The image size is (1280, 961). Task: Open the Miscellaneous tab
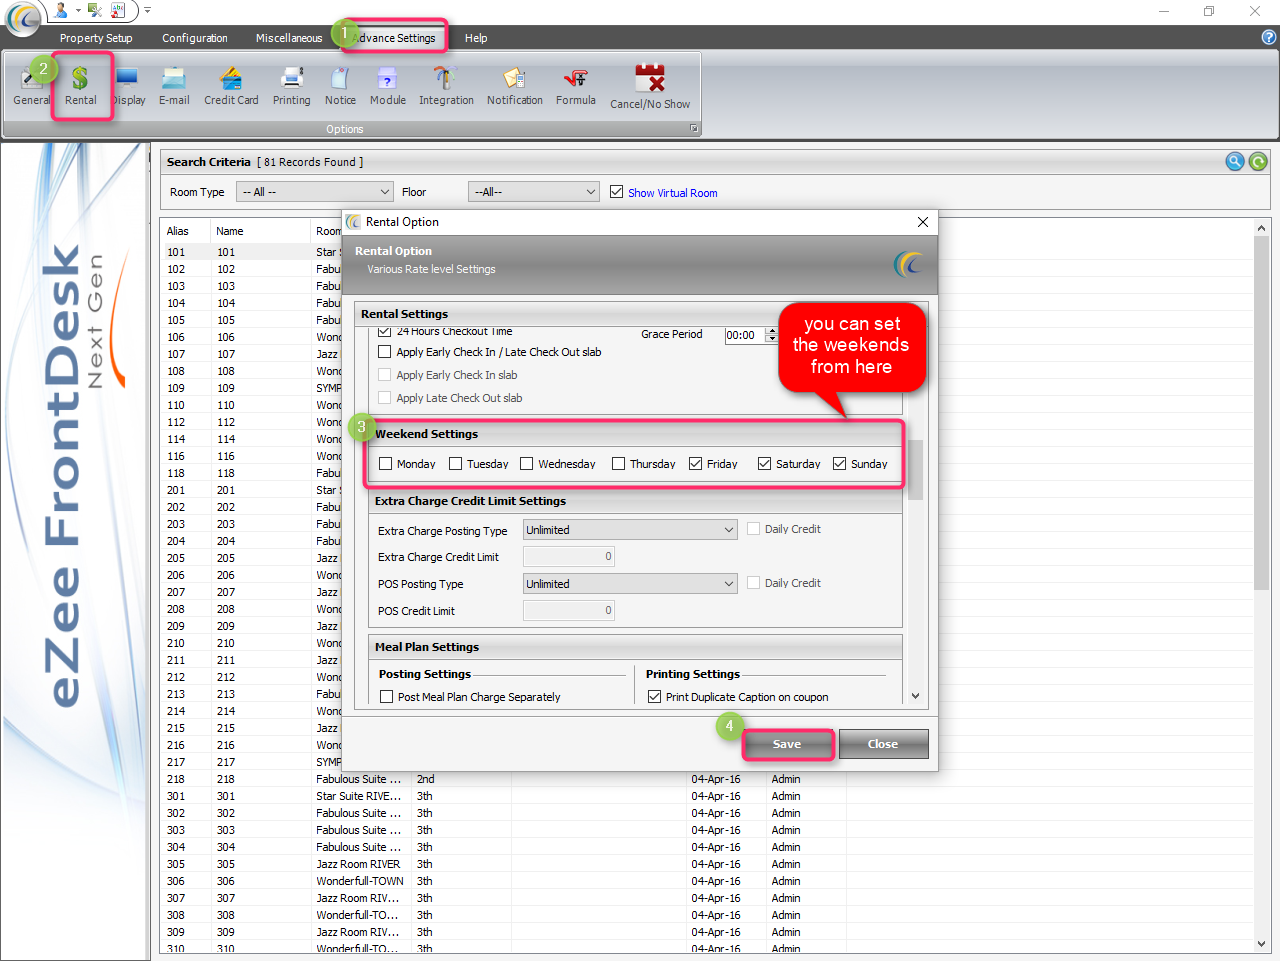tap(289, 38)
